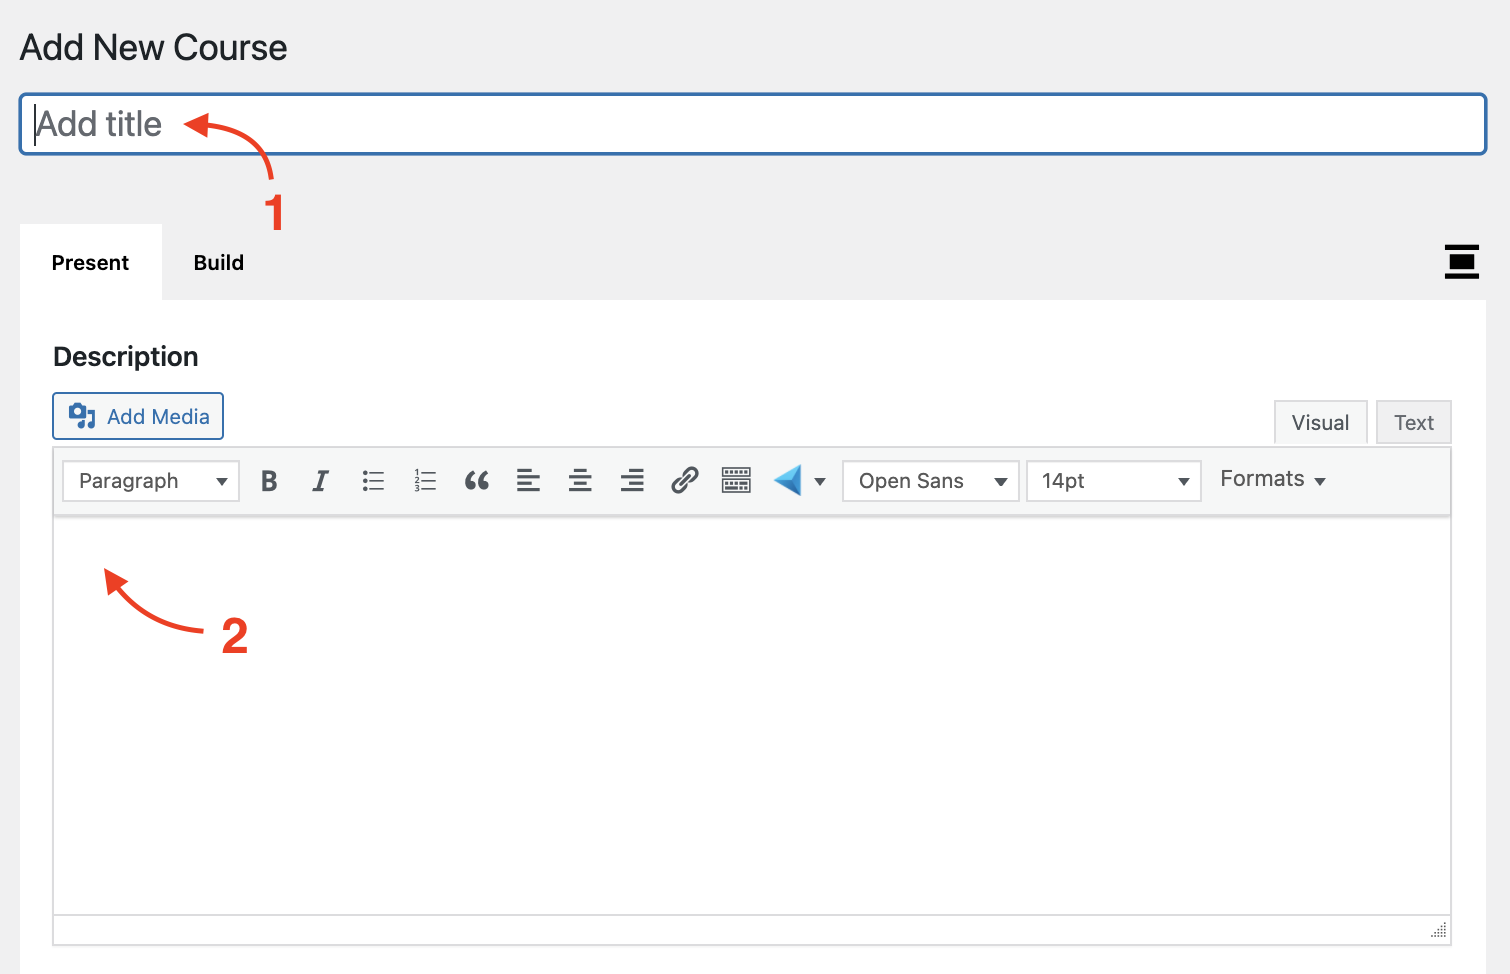1510x974 pixels.
Task: Toggle the toolbar kitchen sink icon
Action: (x=736, y=481)
